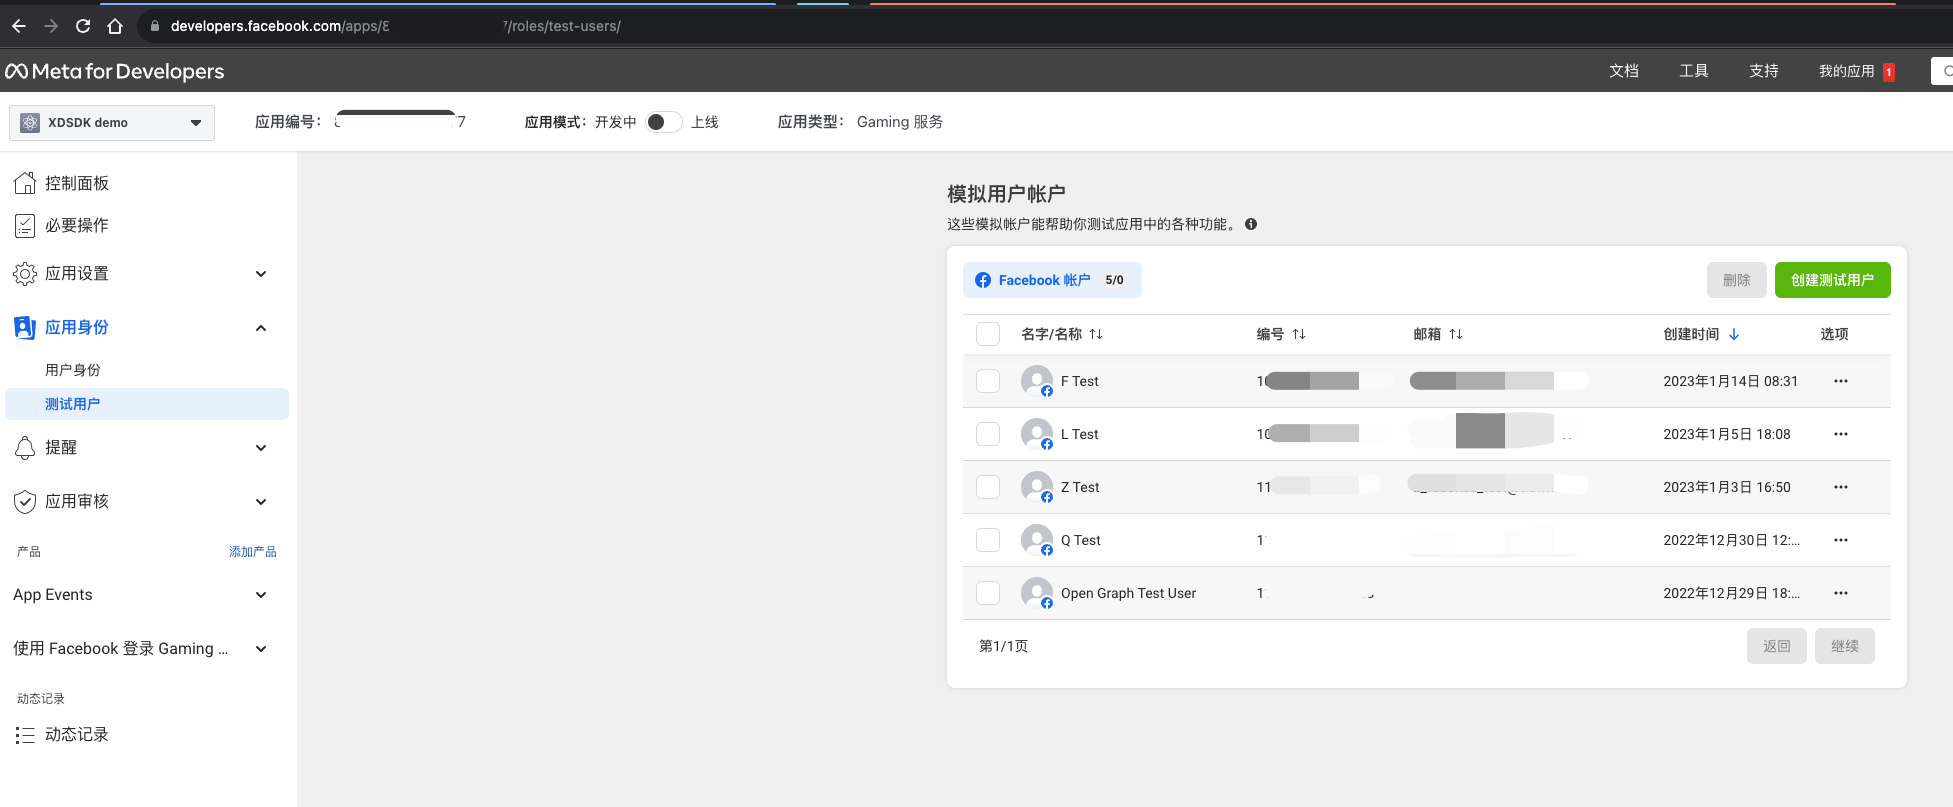The height and width of the screenshot is (807, 1953).
Task: Open 文档 in top navigation
Action: click(x=1624, y=71)
